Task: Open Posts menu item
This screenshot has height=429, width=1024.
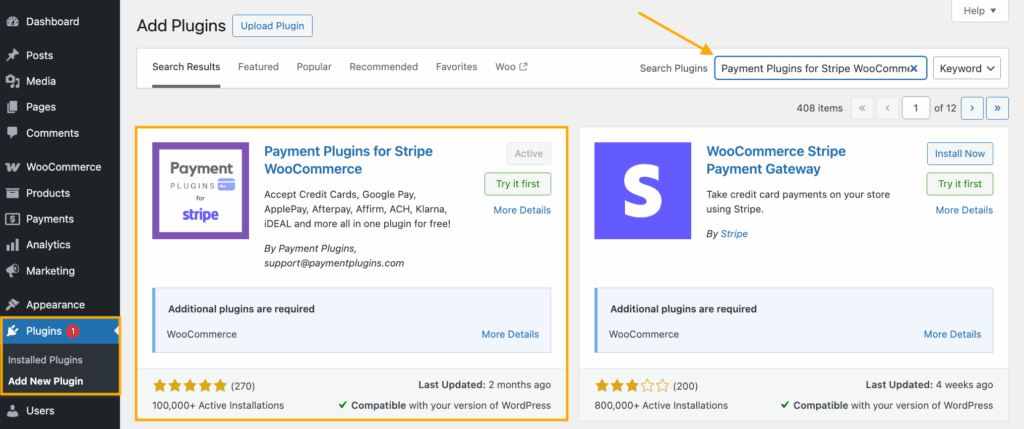Action: pyautogui.click(x=59, y=56)
